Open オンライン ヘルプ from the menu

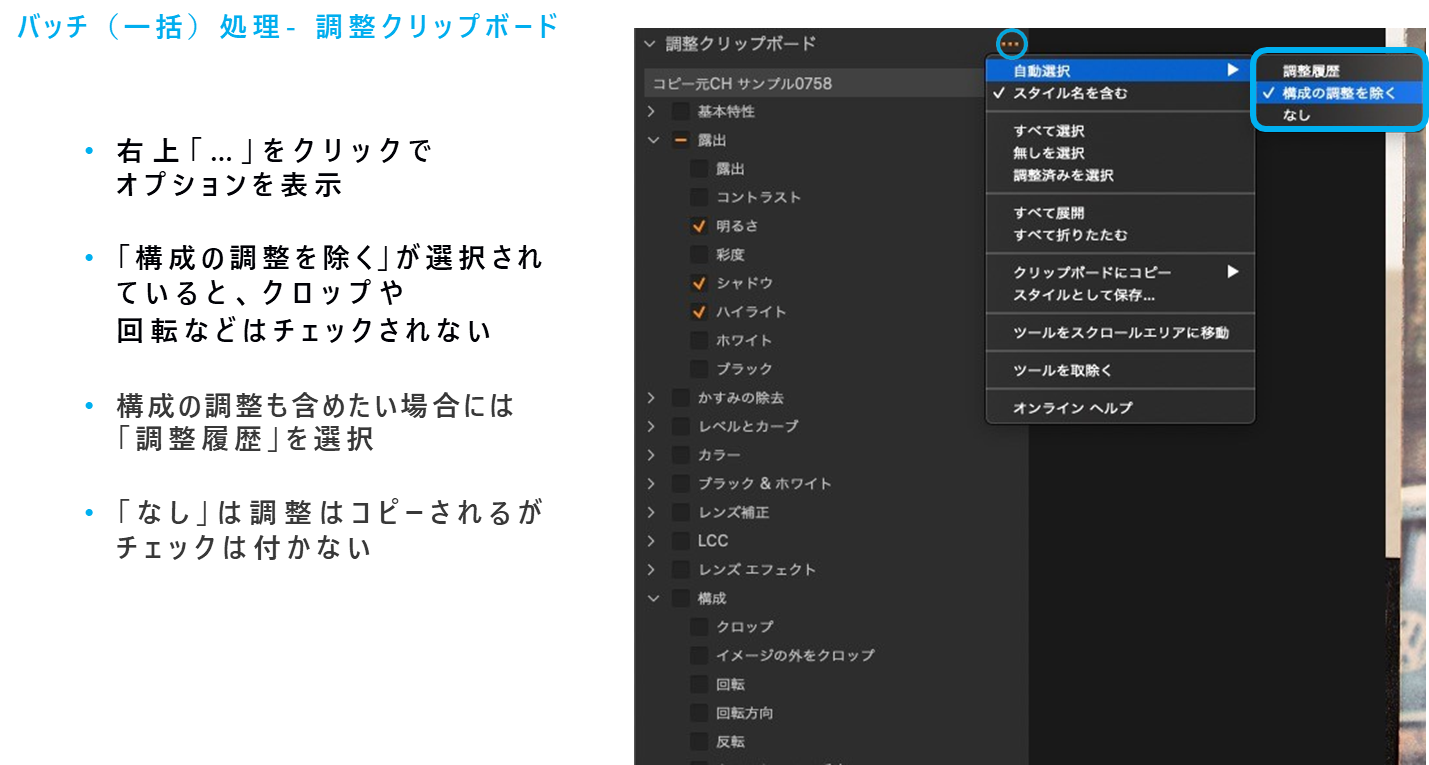click(1119, 408)
